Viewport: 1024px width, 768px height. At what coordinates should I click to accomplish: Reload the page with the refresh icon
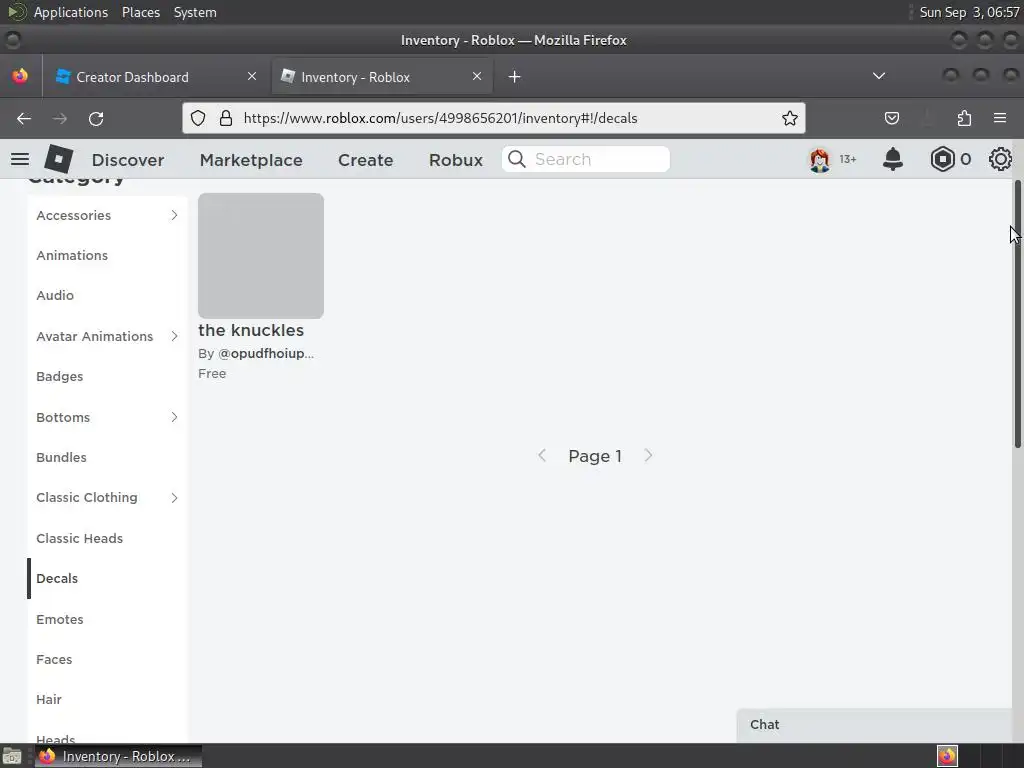pyautogui.click(x=96, y=118)
